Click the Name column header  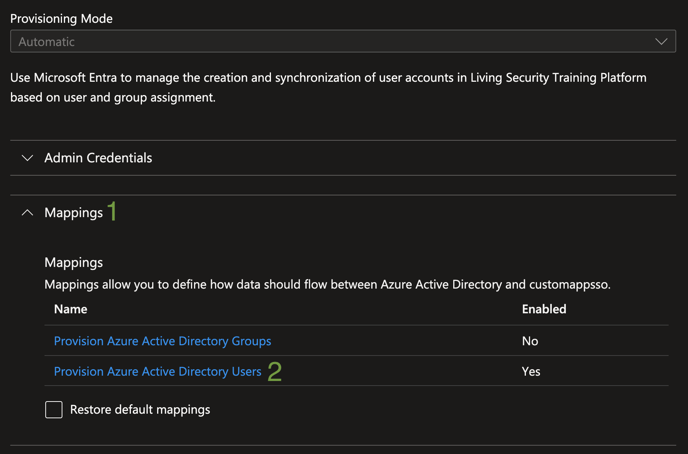click(x=70, y=309)
